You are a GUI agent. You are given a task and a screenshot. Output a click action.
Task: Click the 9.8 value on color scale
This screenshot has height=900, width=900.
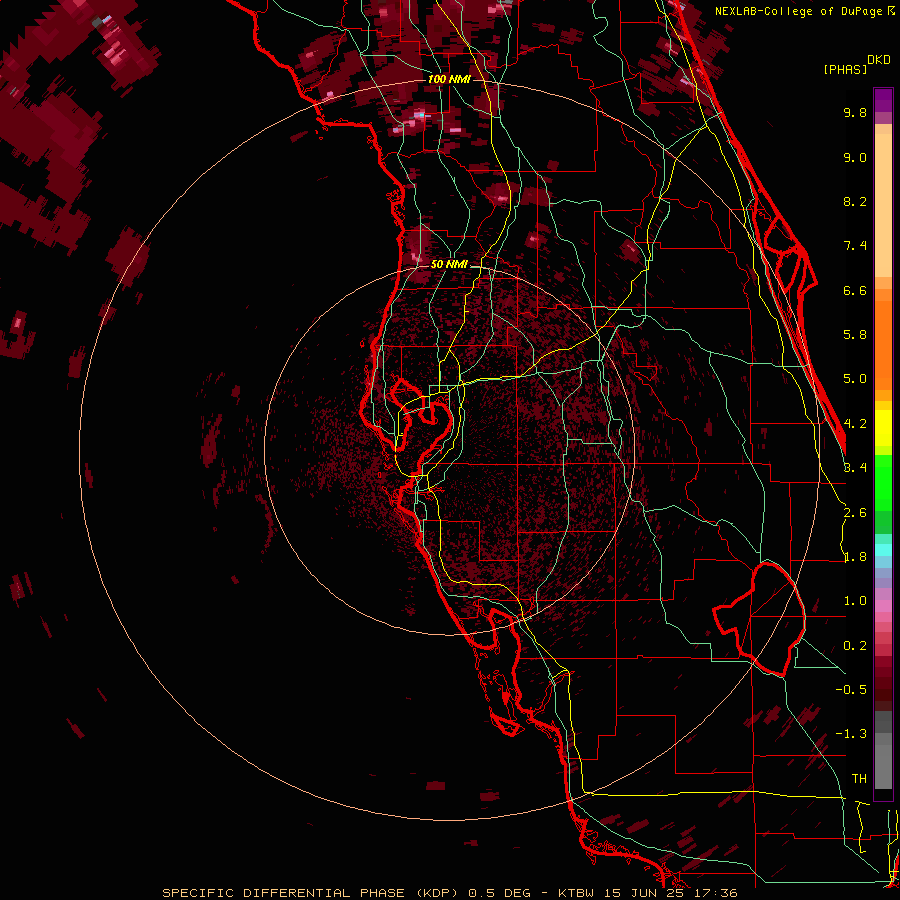pos(855,112)
